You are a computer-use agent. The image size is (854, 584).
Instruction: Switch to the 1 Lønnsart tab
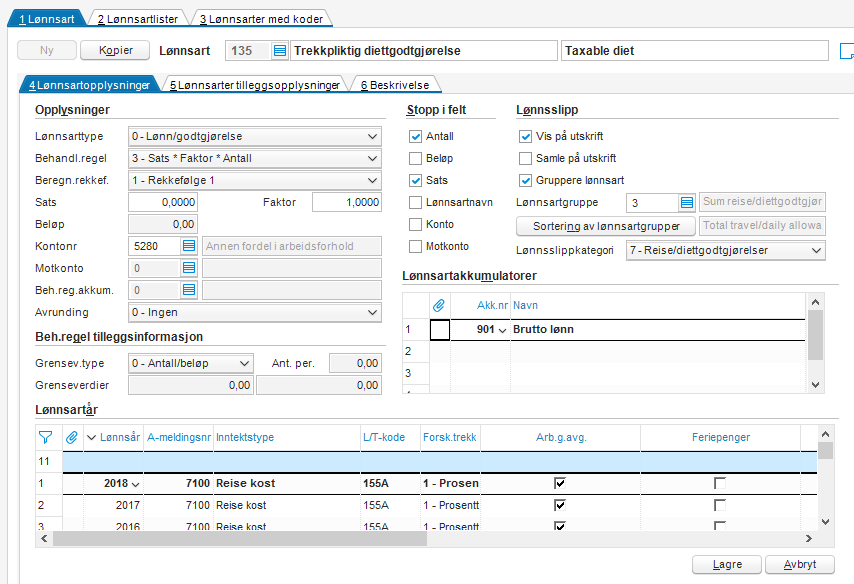47,19
